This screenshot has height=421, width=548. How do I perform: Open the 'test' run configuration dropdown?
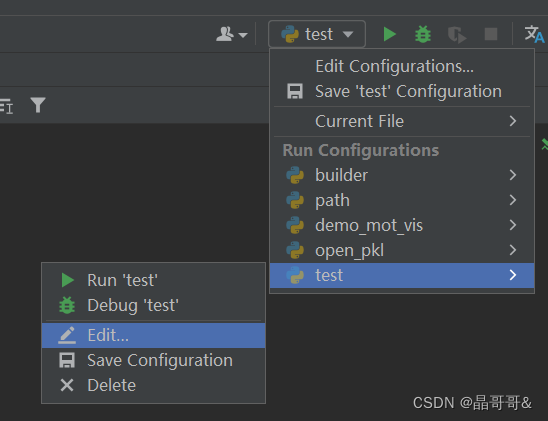point(317,34)
